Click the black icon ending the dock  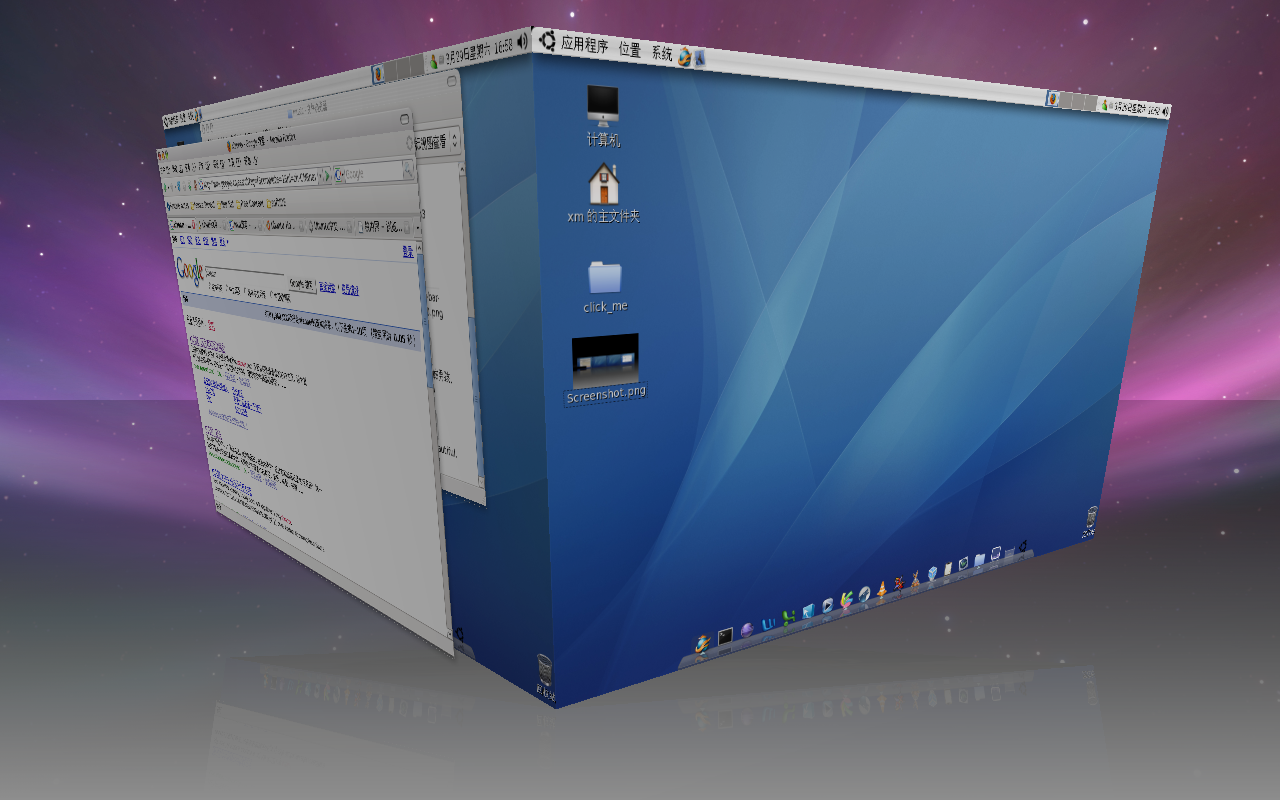(1023, 546)
